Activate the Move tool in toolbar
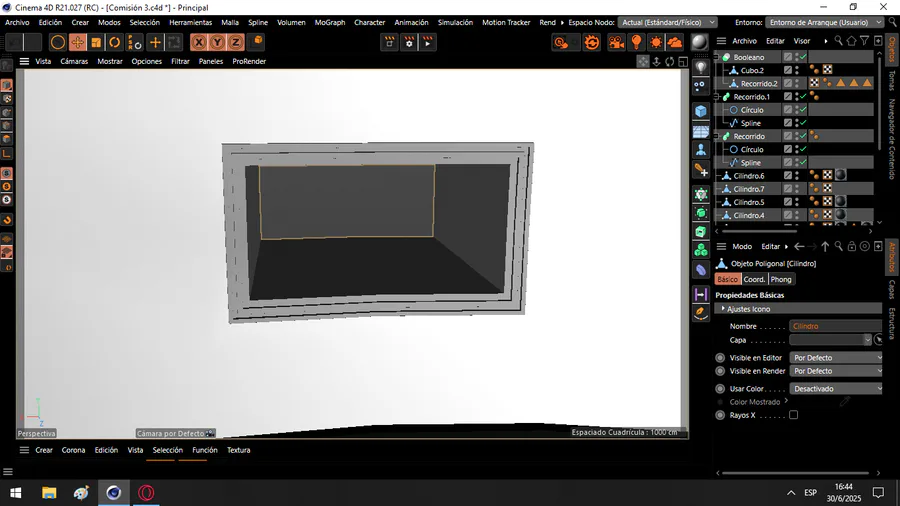The height and width of the screenshot is (506, 900). pyautogui.click(x=77, y=42)
